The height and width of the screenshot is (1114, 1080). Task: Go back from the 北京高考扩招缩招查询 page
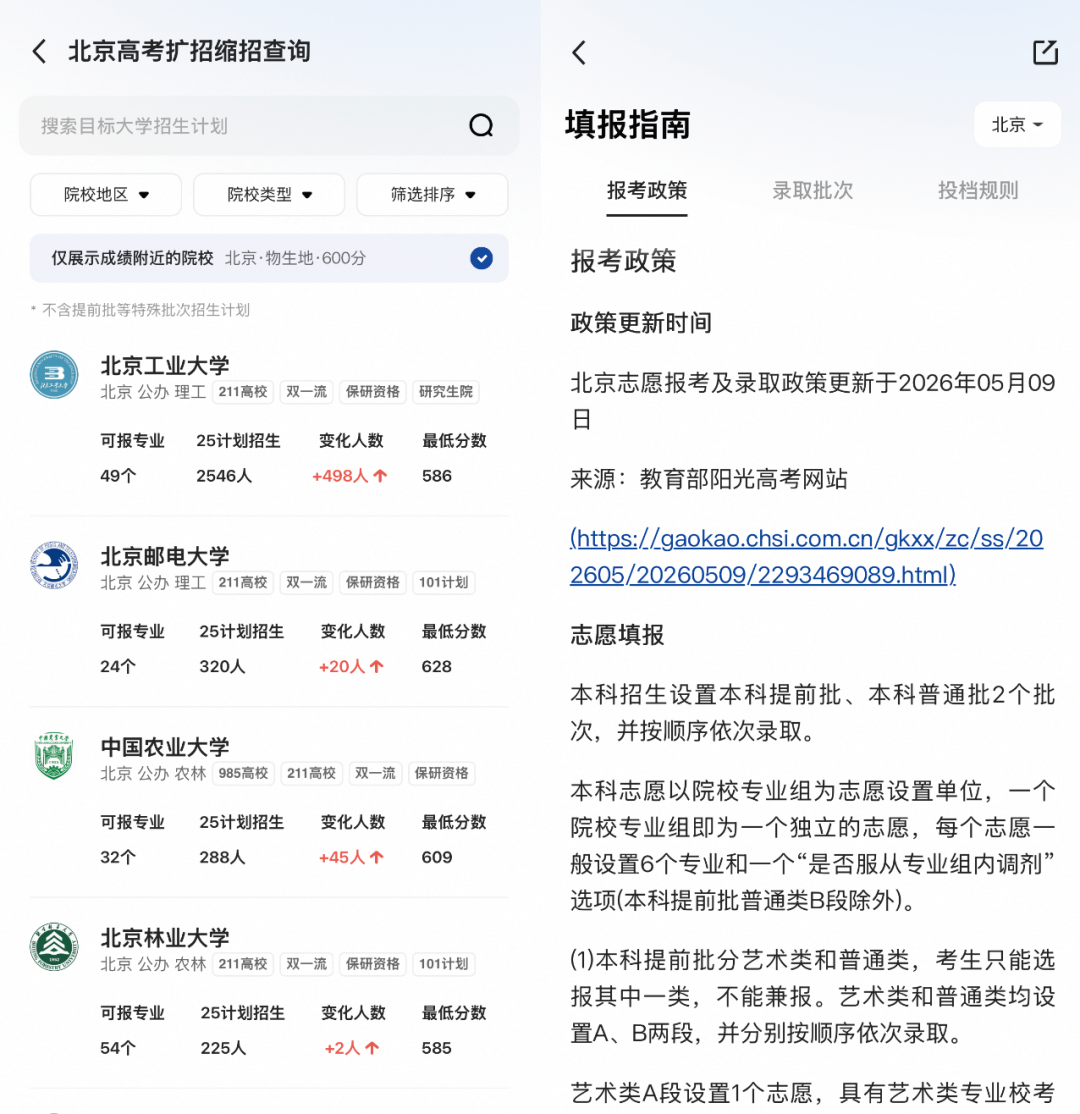click(x=40, y=52)
